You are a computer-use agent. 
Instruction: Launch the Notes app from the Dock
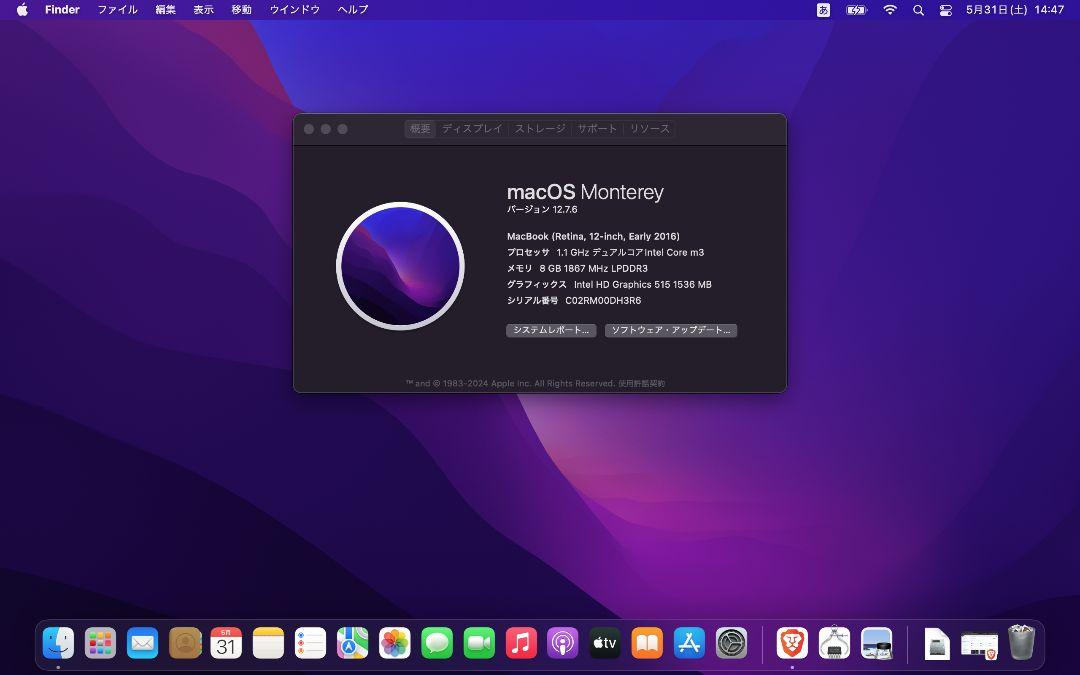pyautogui.click(x=269, y=643)
